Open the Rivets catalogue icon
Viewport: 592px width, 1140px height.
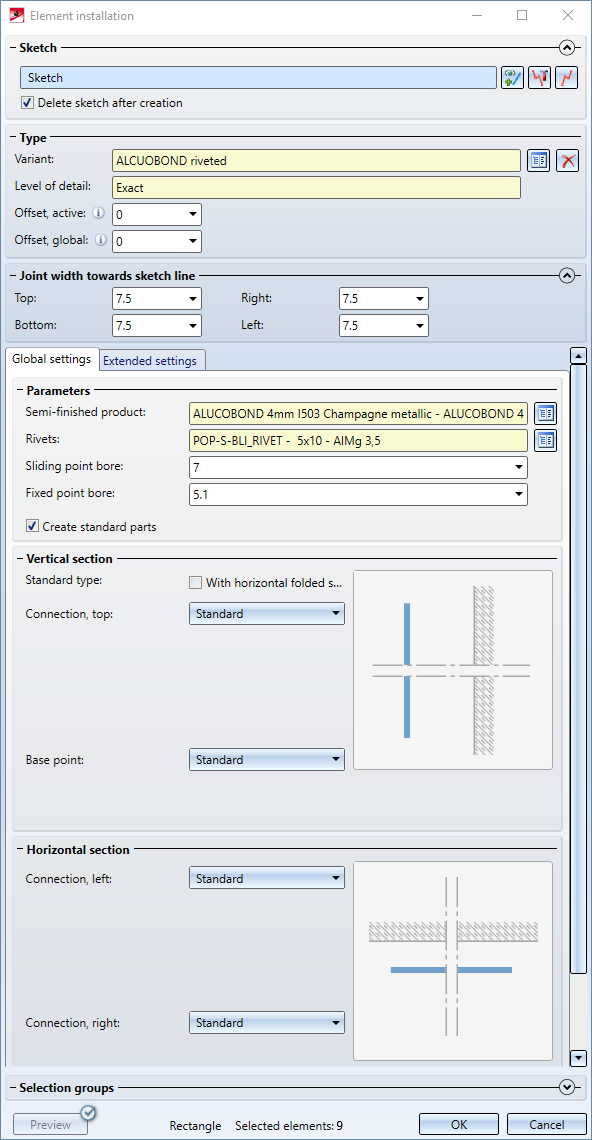(545, 440)
